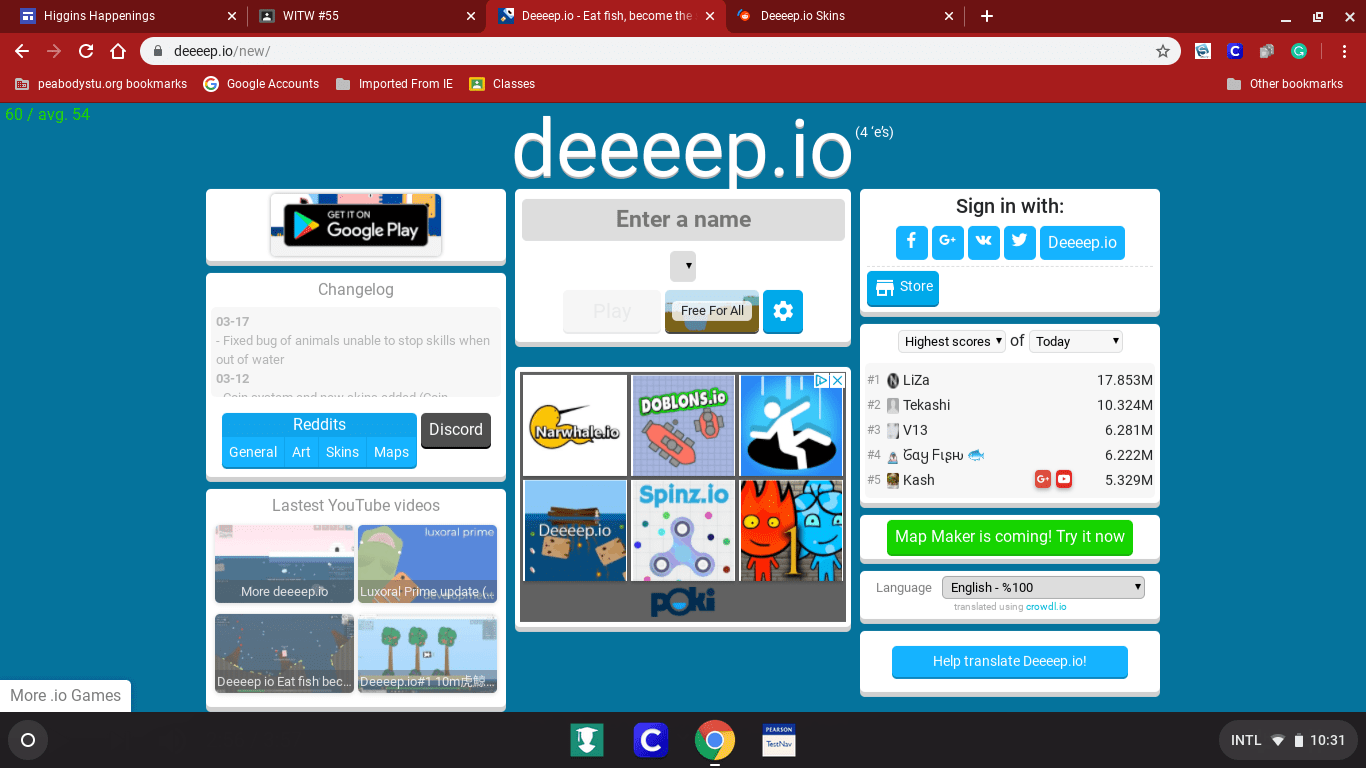Go to the browser home page
The image size is (1366, 768).
tap(118, 51)
